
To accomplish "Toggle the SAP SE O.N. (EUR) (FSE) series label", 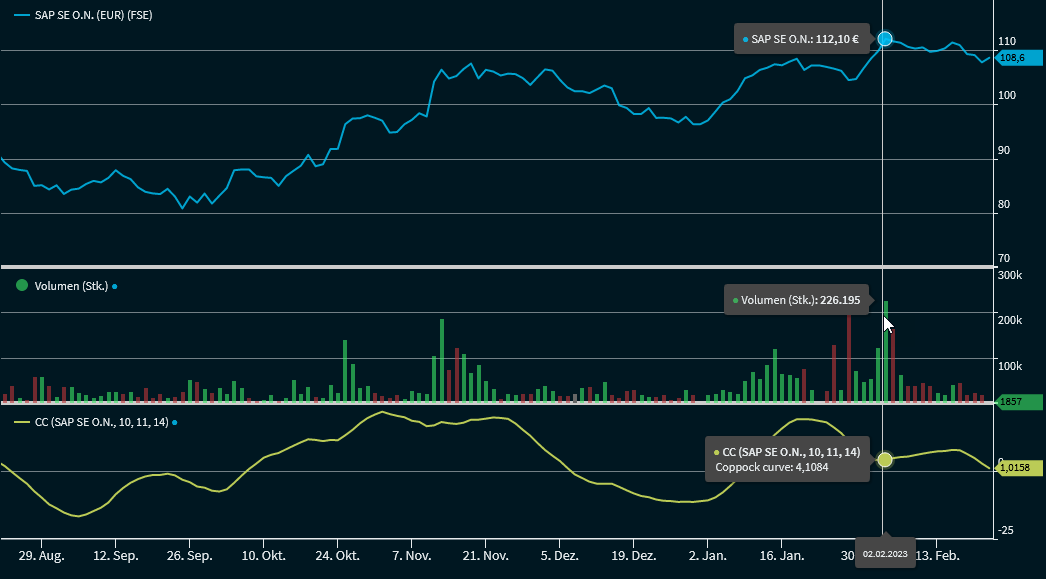I will [x=93, y=16].
